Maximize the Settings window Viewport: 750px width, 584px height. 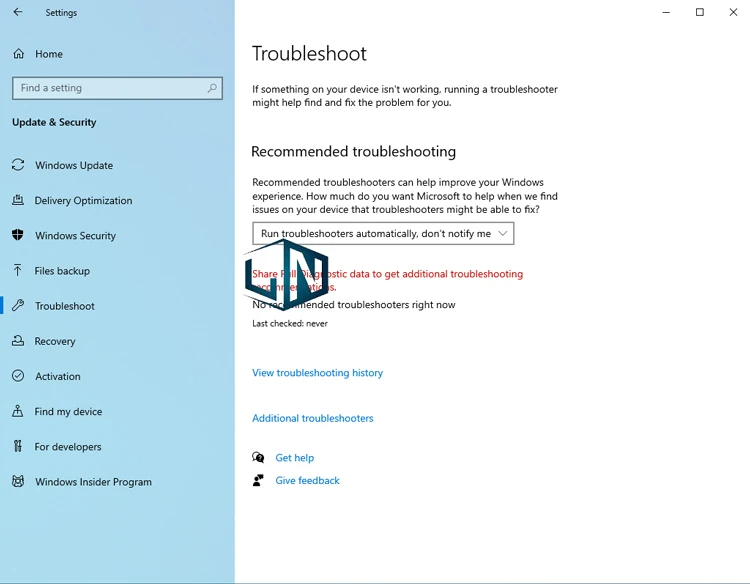699,13
